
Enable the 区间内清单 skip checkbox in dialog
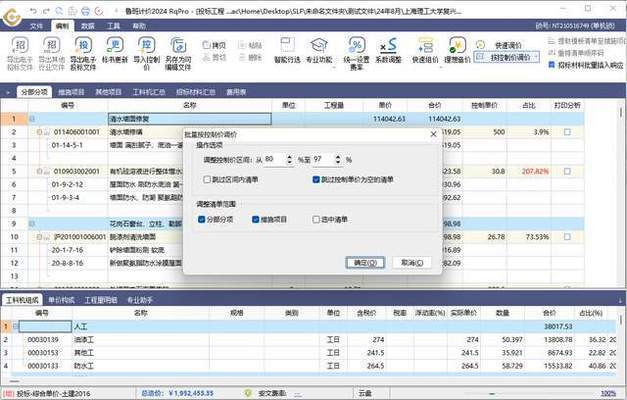pos(207,180)
